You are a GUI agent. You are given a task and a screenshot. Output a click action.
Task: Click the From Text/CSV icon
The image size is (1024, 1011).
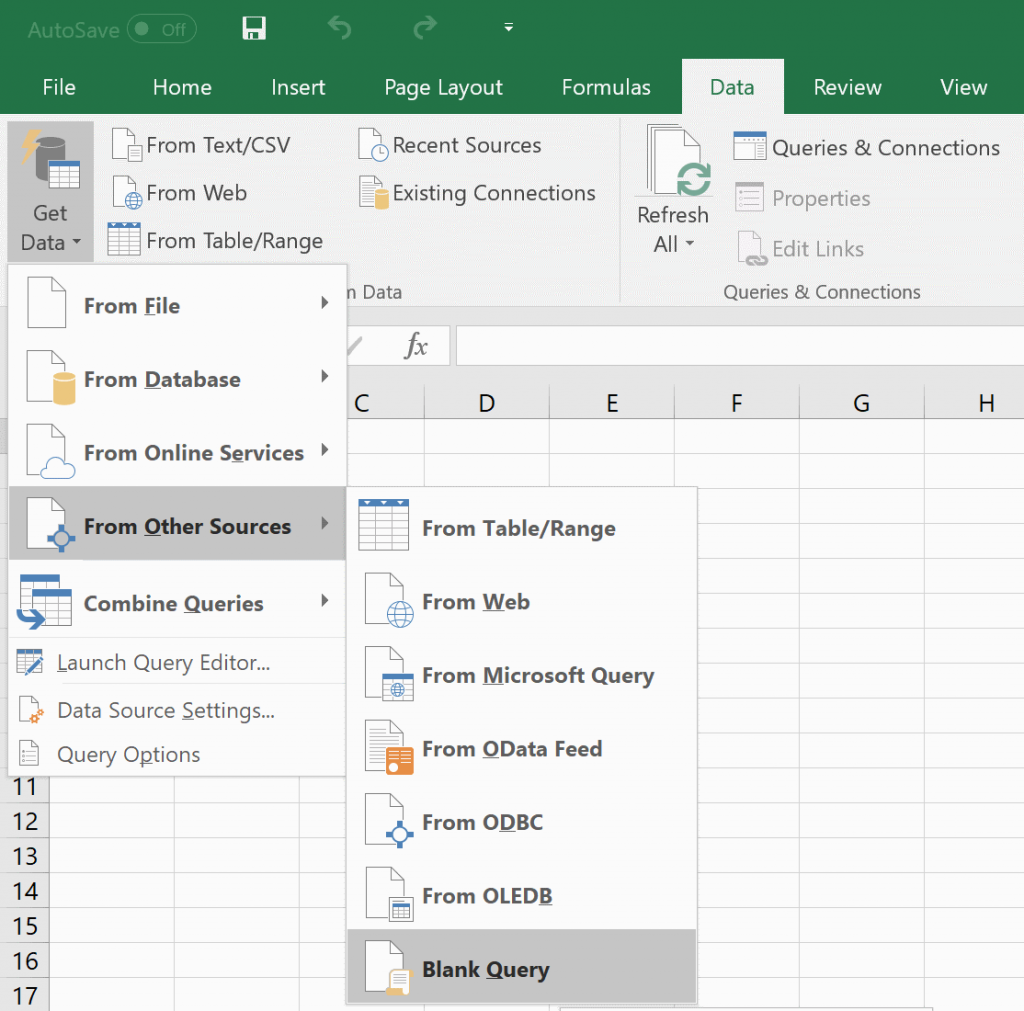(x=127, y=145)
